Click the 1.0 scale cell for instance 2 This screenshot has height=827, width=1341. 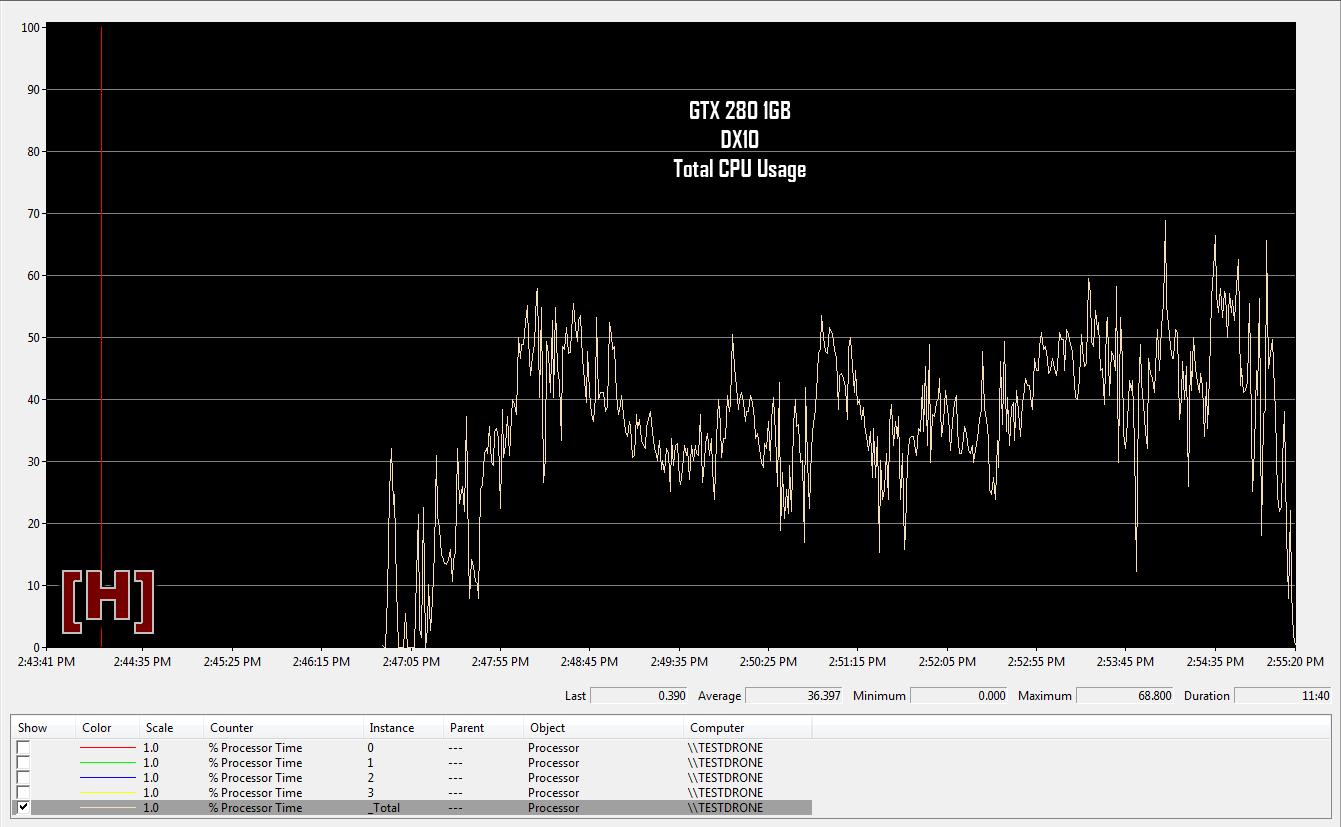[151, 778]
